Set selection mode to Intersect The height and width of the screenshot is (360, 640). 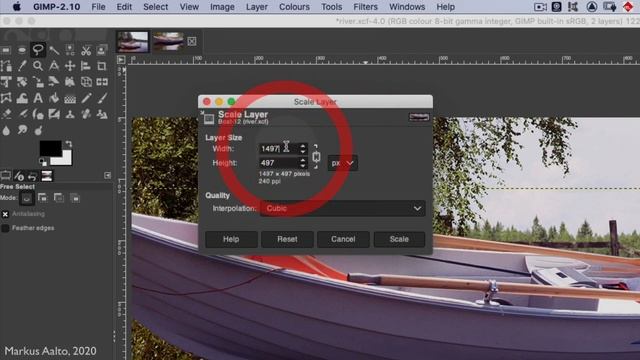click(x=75, y=198)
